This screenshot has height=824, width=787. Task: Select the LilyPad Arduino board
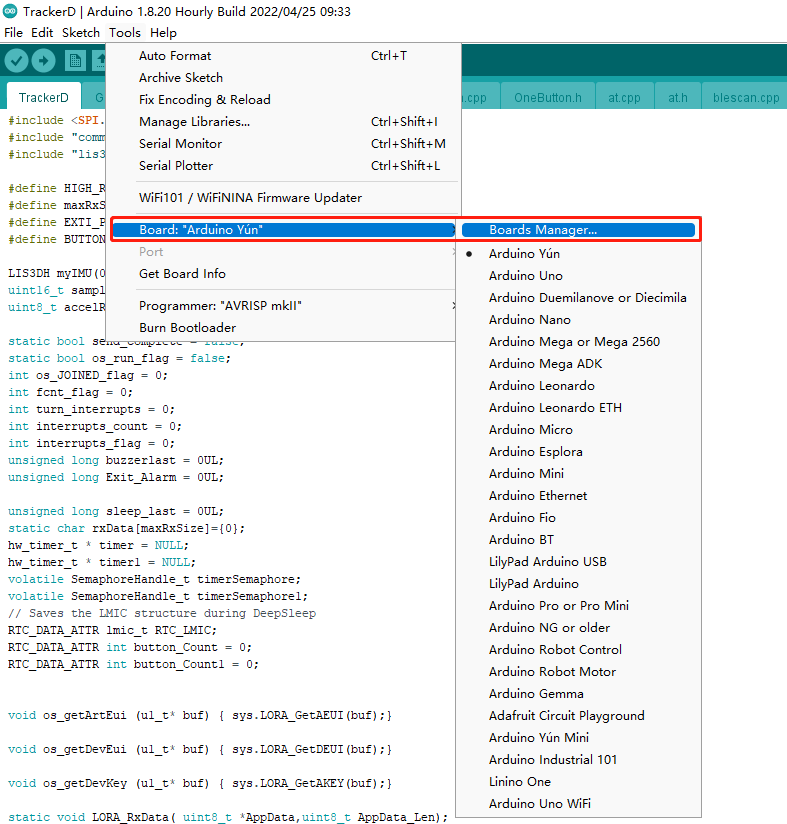578,584
